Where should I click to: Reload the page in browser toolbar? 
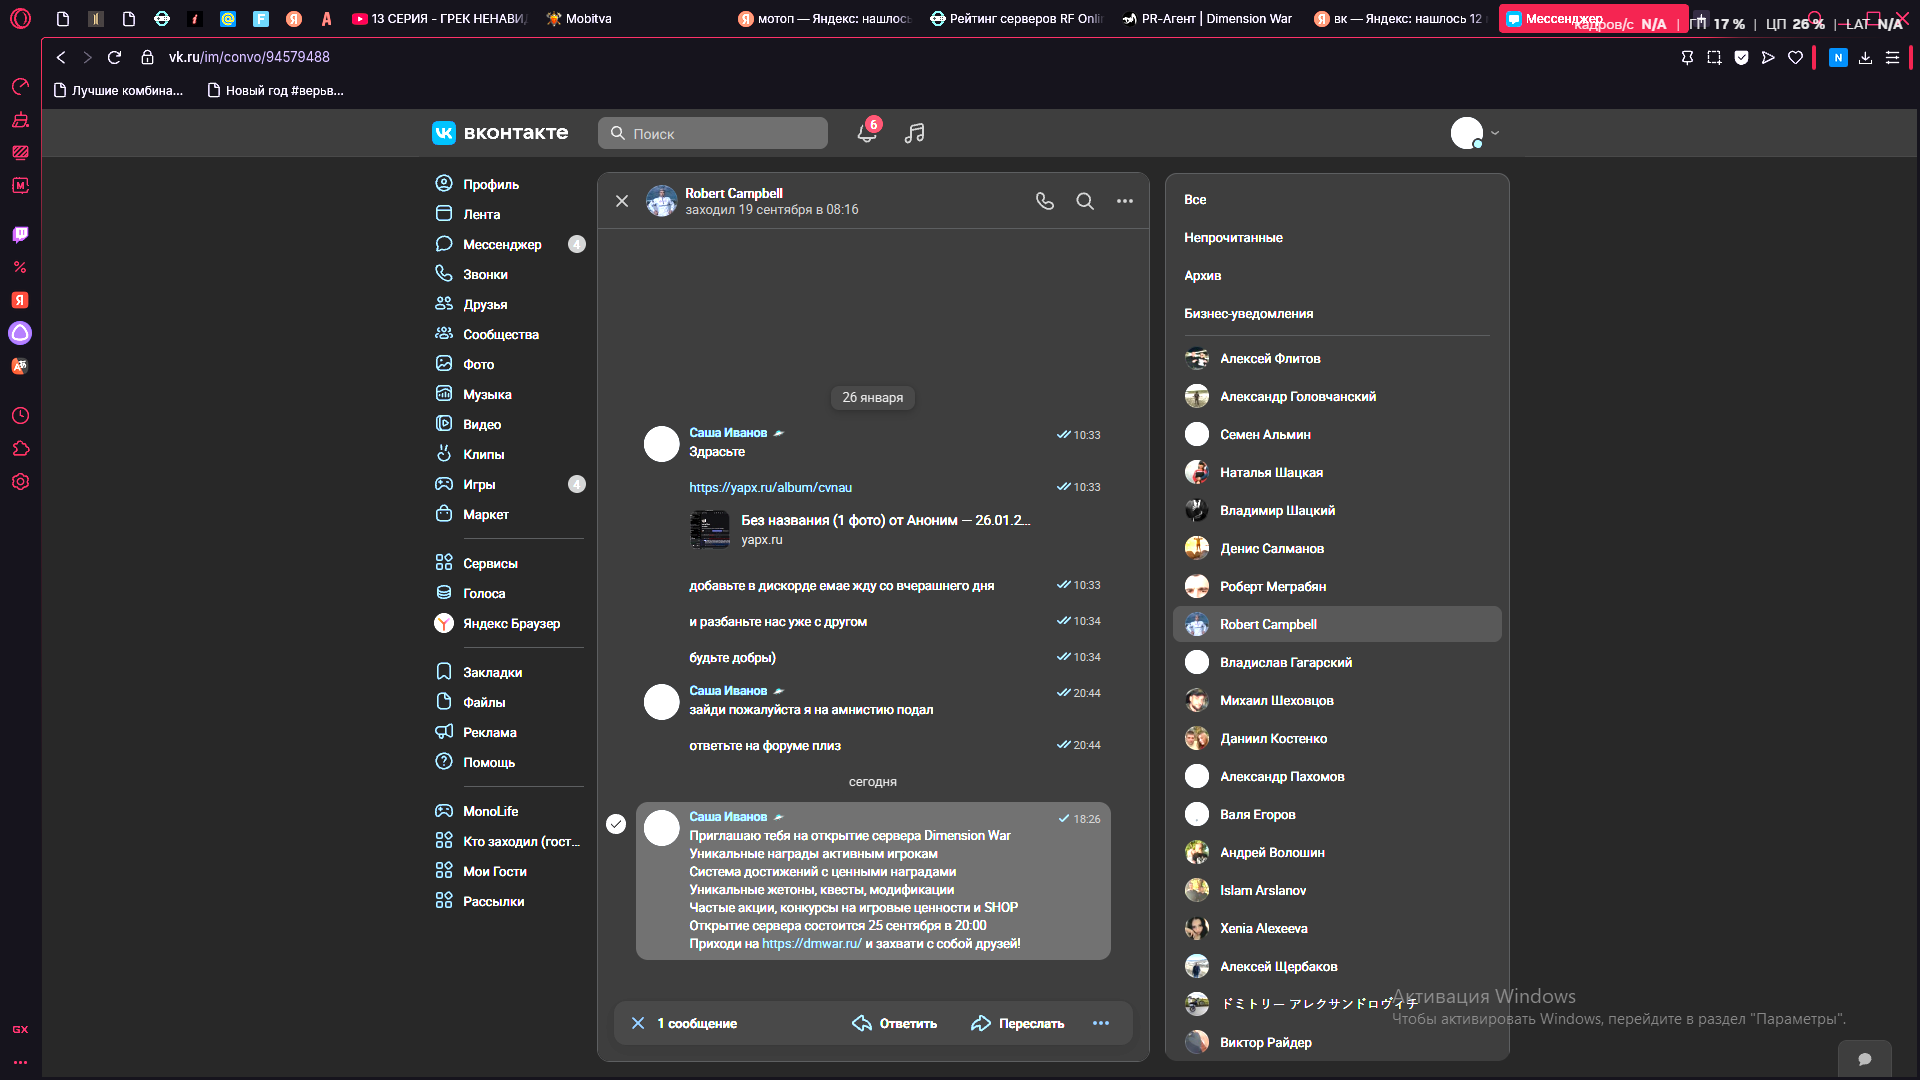[114, 57]
